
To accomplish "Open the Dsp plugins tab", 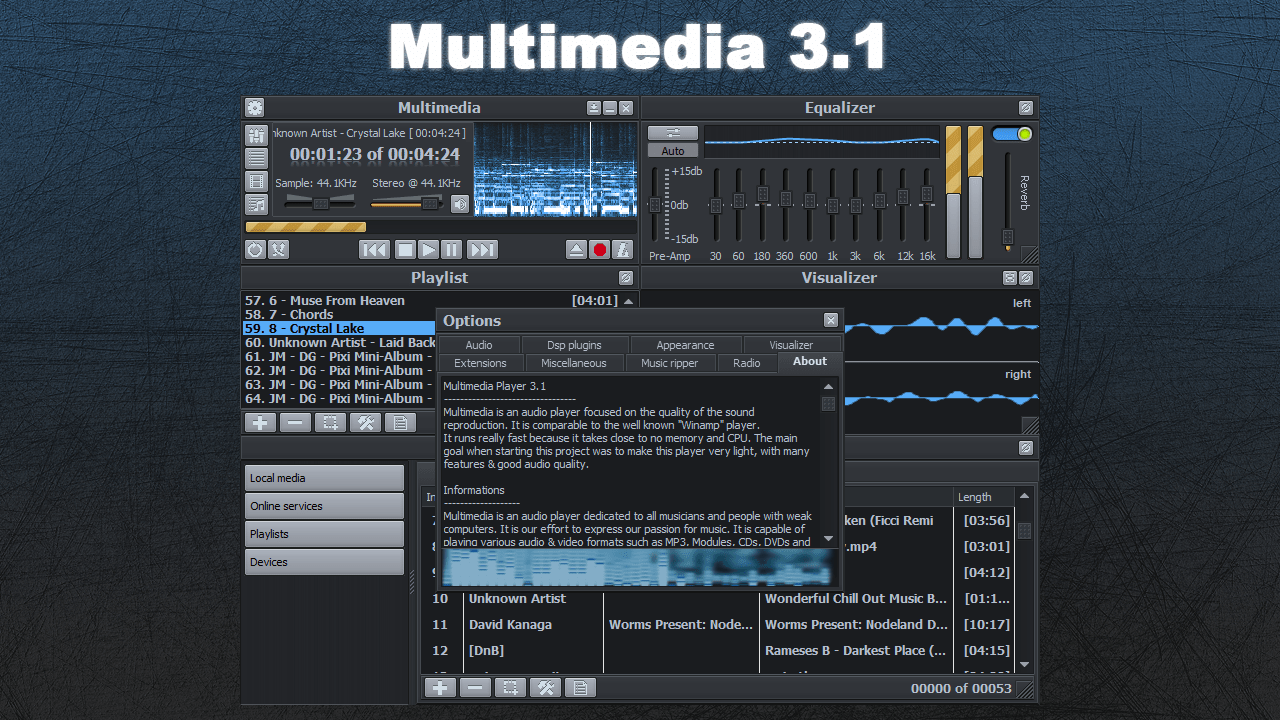I will (x=574, y=345).
